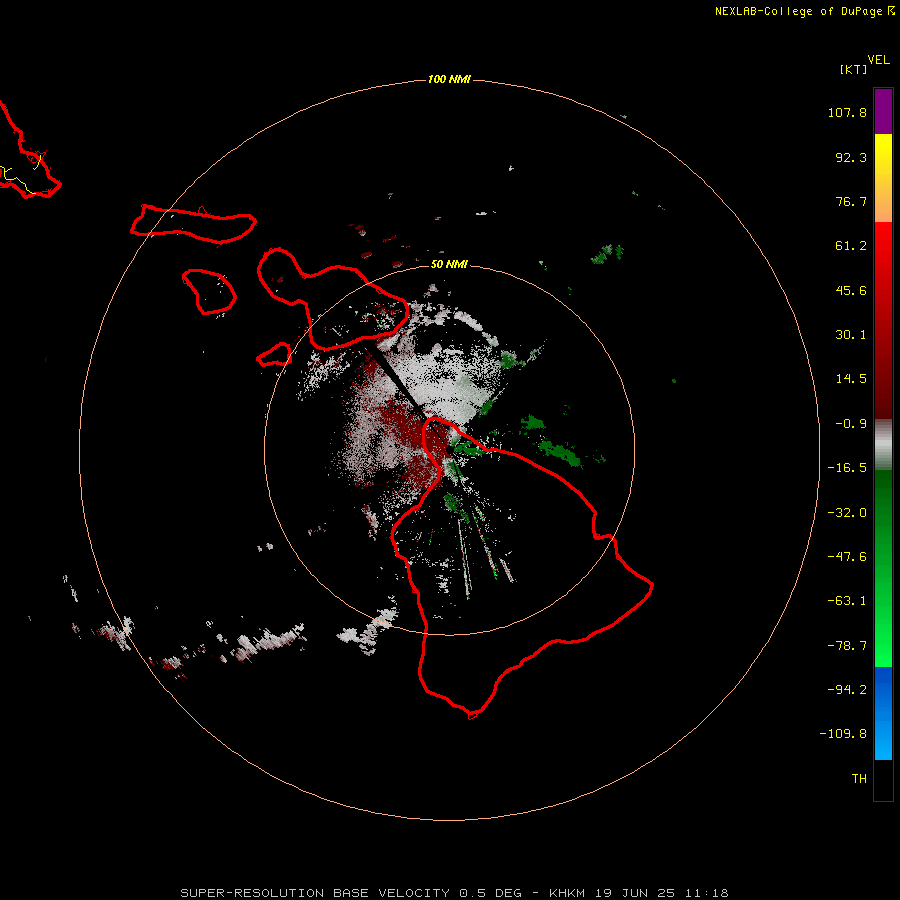
Task: Click the 76.7 legend value
Action: coord(851,201)
